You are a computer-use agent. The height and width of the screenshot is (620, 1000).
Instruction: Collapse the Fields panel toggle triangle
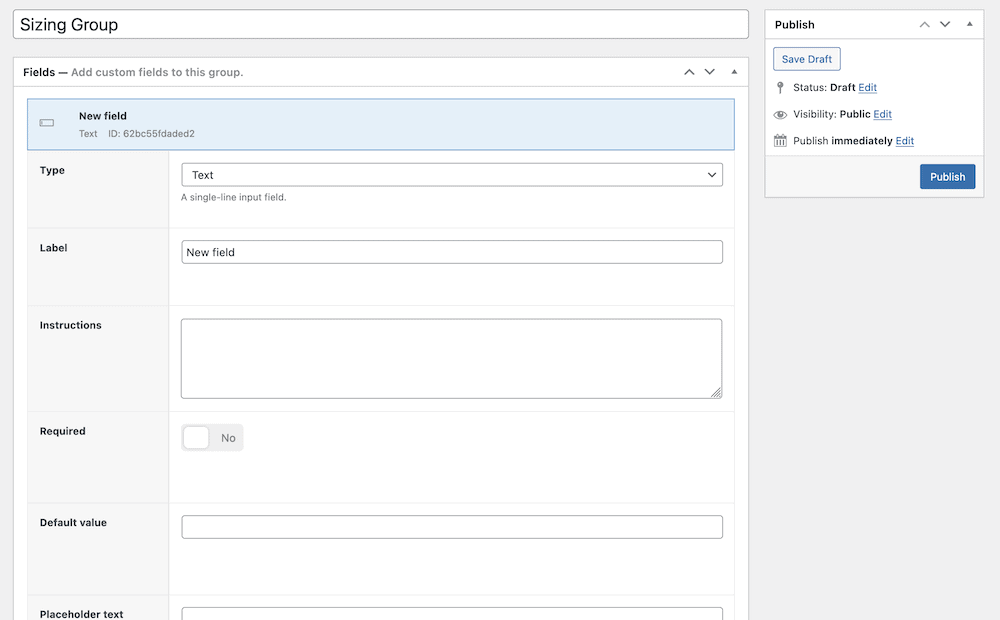pos(734,72)
